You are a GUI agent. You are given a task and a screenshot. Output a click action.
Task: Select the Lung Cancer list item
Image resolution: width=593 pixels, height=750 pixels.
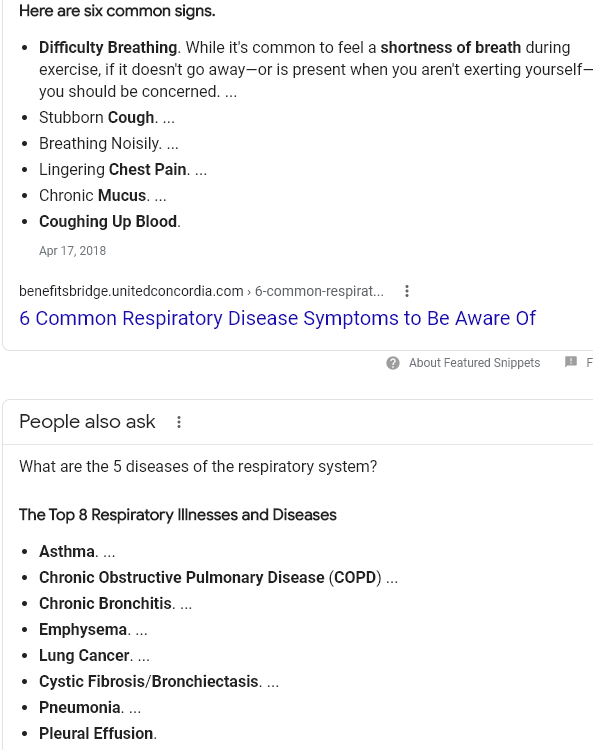pyautogui.click(x=94, y=655)
